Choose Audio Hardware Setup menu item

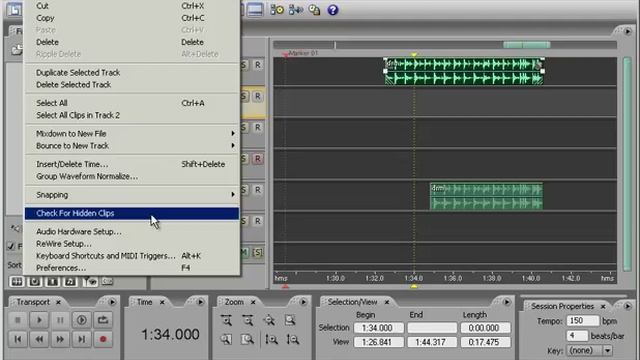(x=132, y=231)
